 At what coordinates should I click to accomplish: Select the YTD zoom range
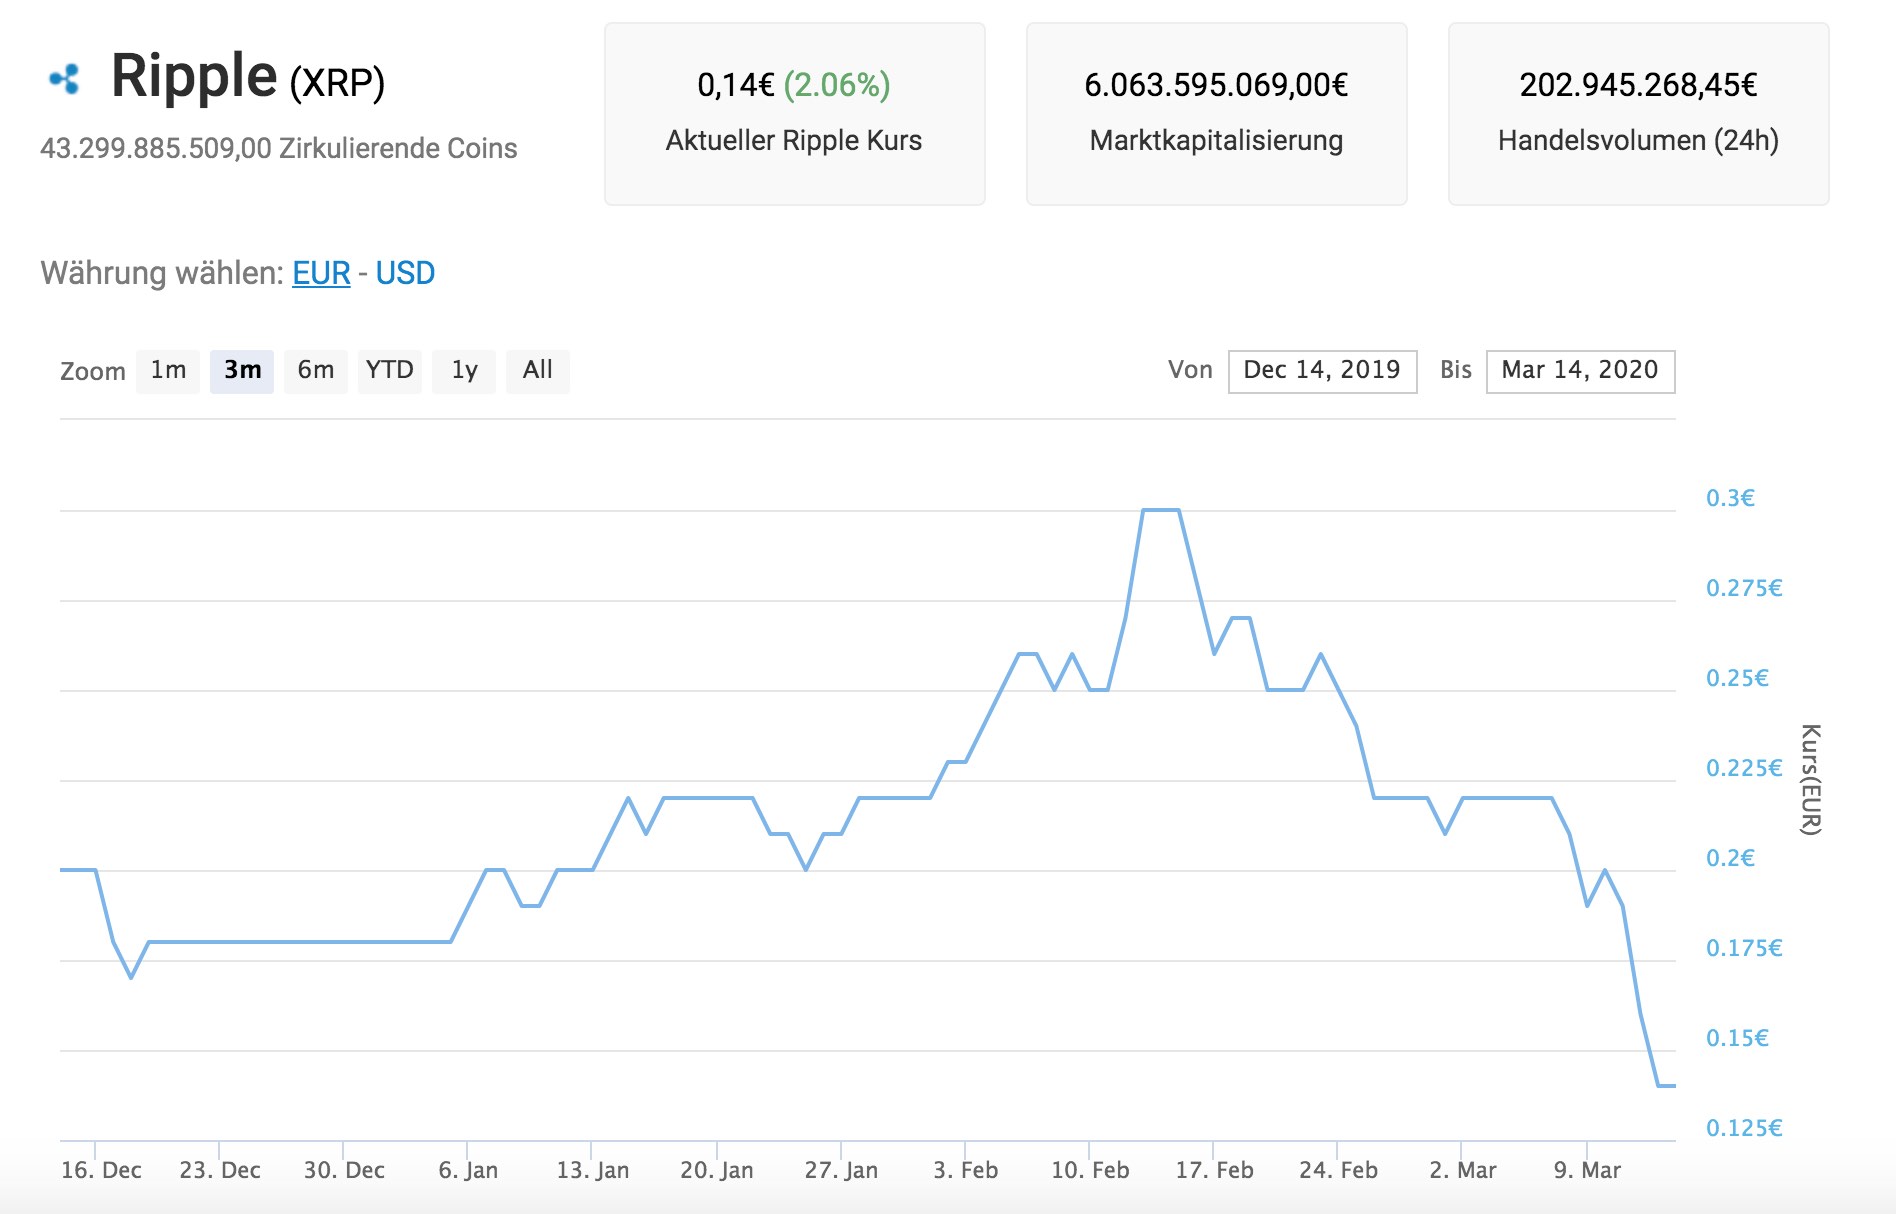(x=390, y=371)
